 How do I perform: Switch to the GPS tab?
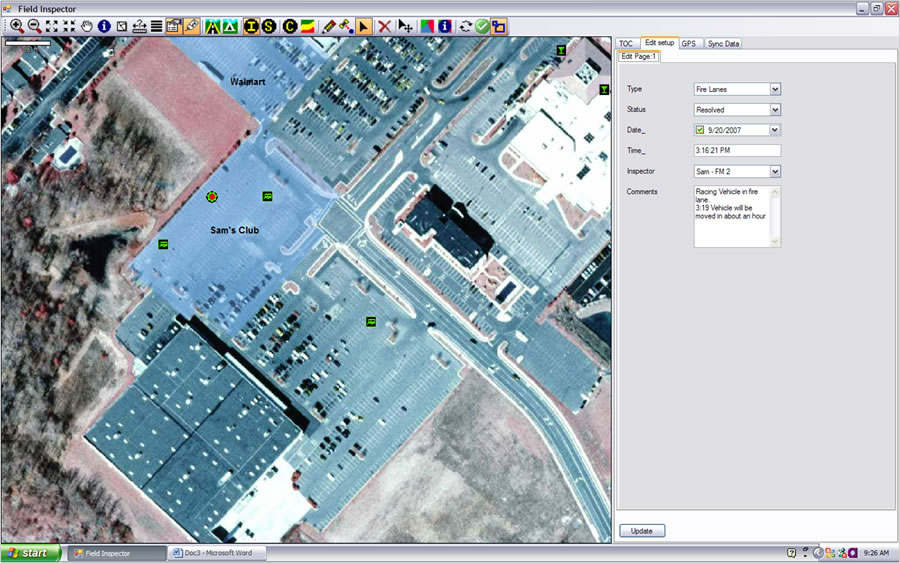point(689,44)
